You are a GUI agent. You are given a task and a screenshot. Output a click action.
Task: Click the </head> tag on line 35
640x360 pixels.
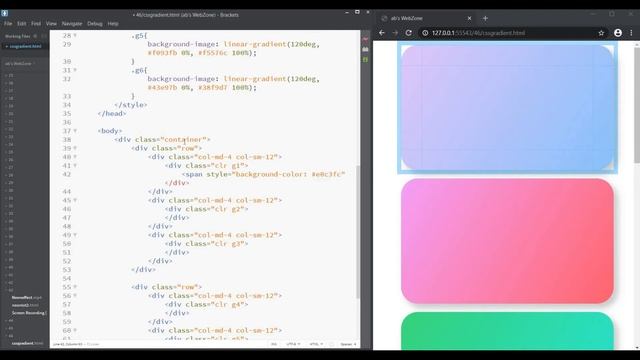pos(112,113)
